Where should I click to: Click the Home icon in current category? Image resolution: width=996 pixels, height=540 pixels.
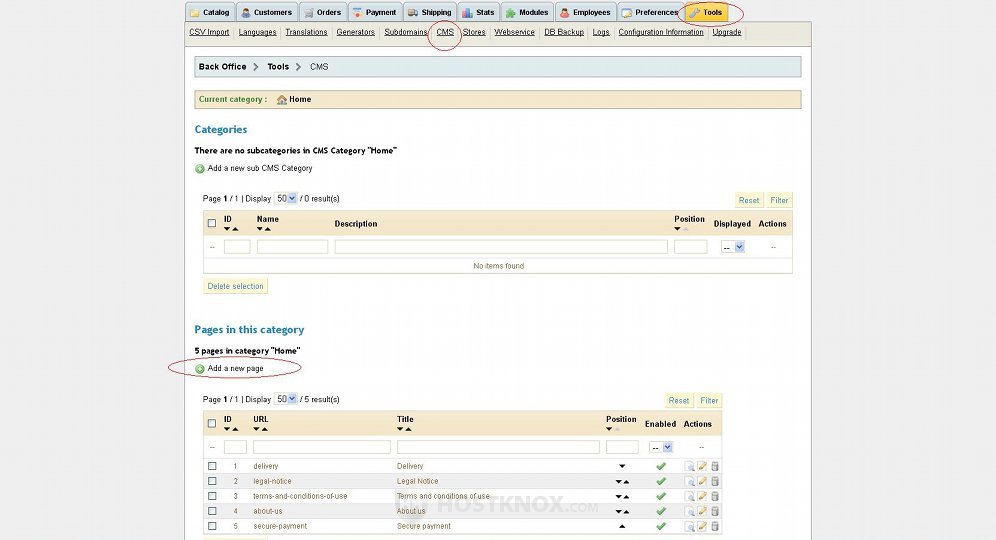pyautogui.click(x=282, y=100)
